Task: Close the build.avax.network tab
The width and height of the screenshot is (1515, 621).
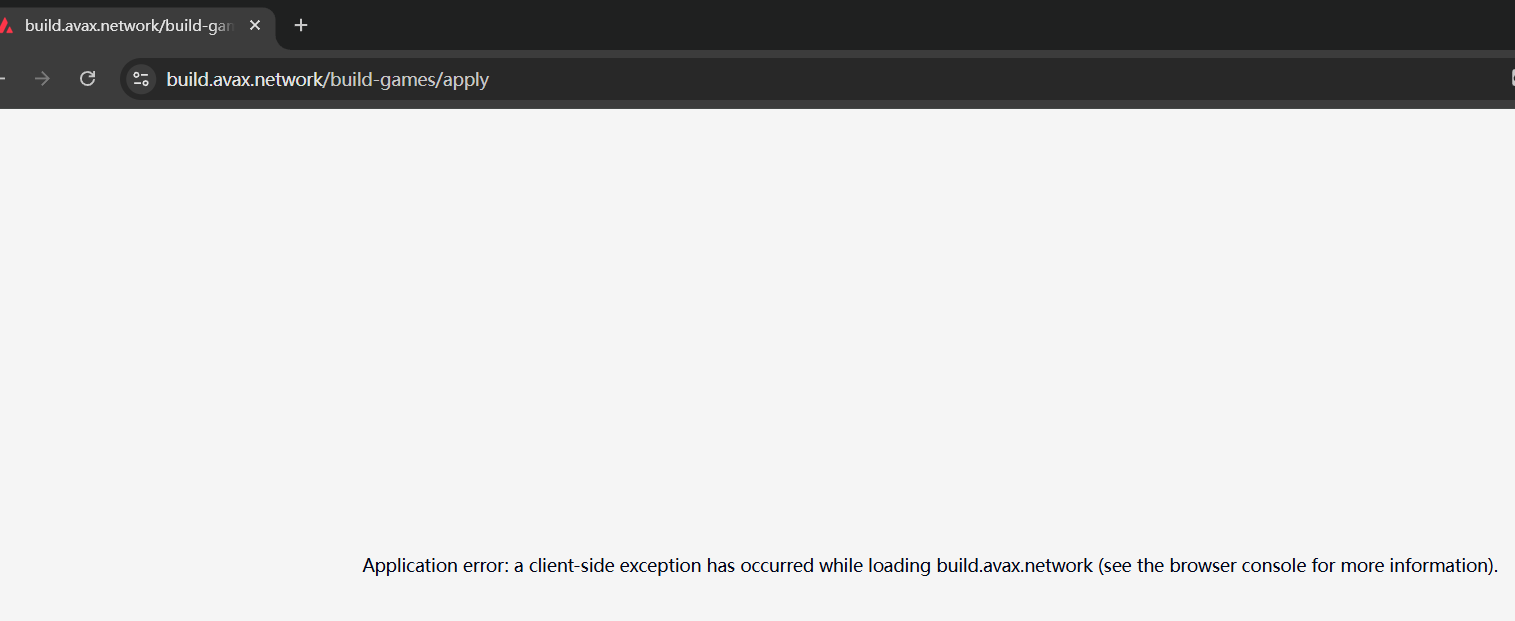Action: click(x=255, y=25)
